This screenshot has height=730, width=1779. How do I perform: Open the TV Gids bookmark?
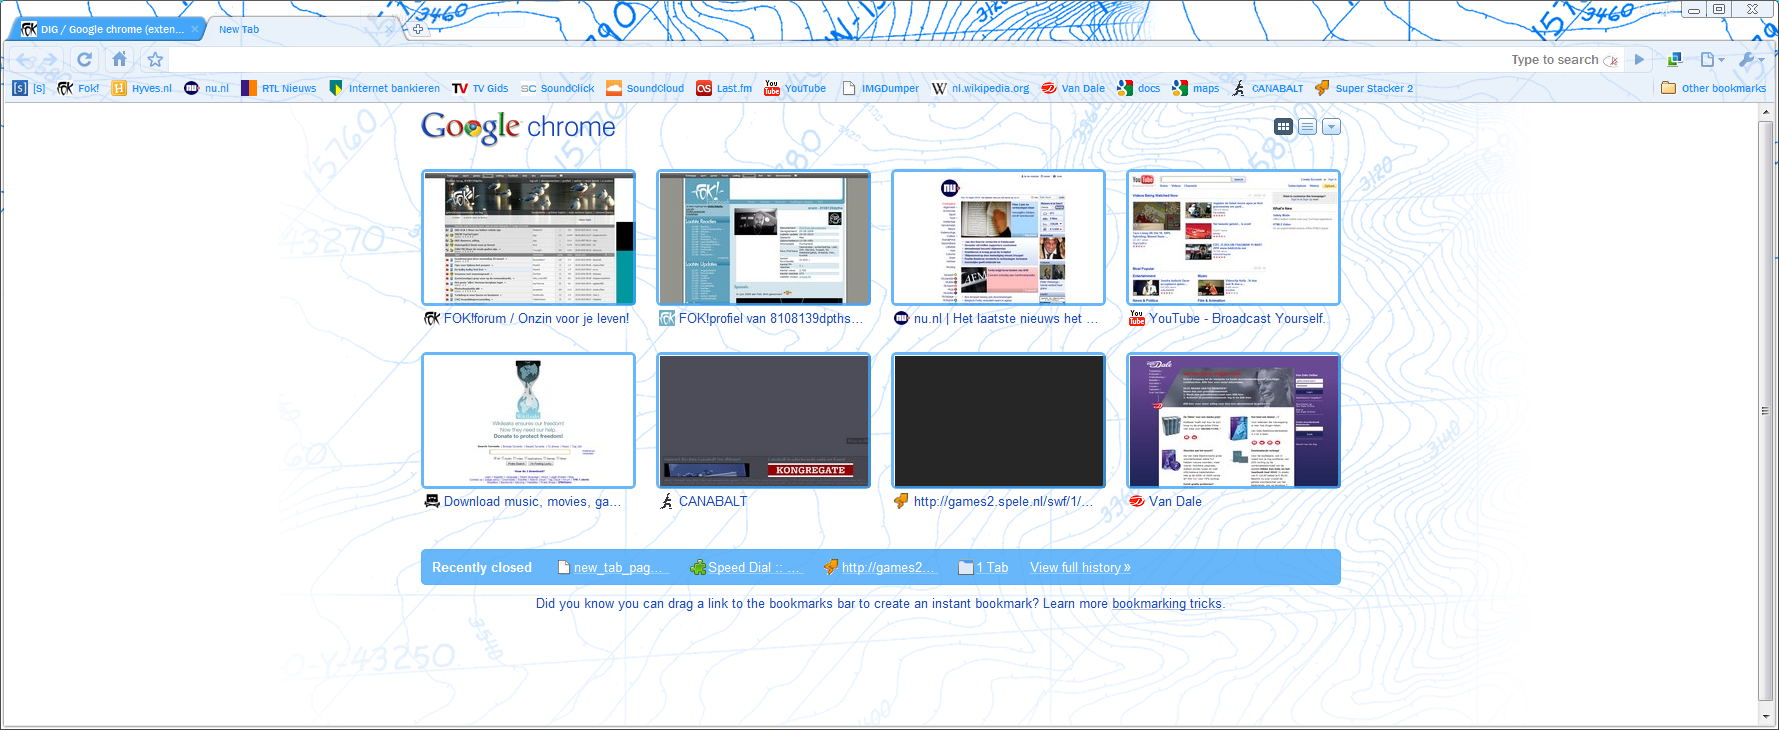(480, 88)
